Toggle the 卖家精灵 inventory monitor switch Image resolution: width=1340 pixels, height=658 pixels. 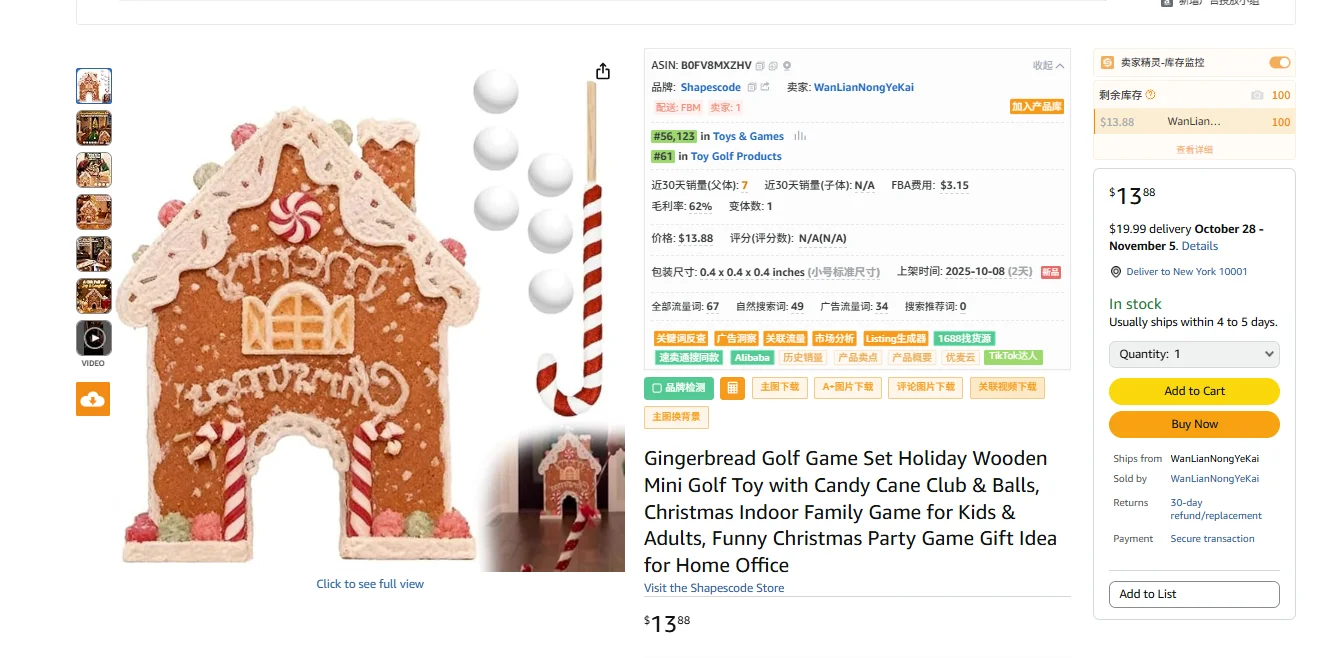point(1280,62)
